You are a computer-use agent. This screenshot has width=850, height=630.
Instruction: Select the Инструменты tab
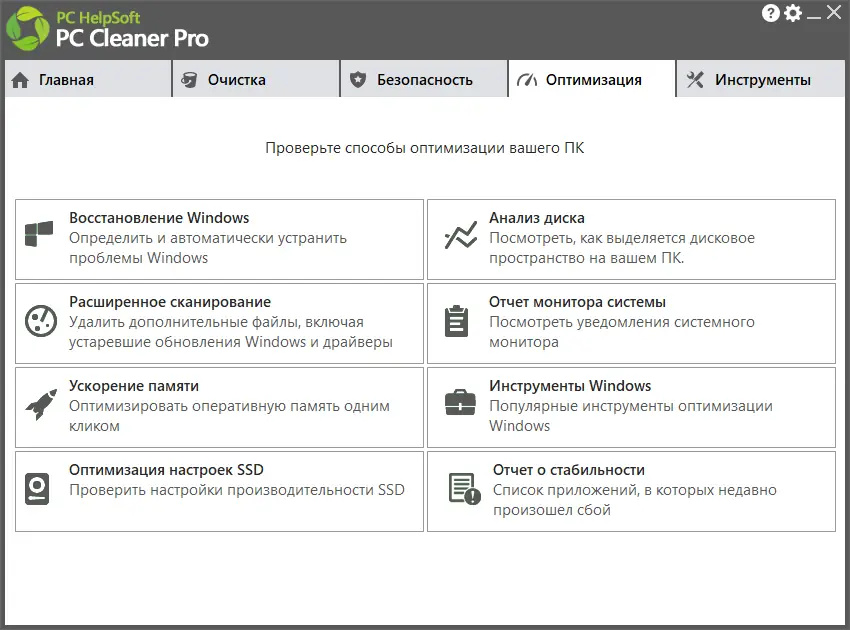point(762,80)
